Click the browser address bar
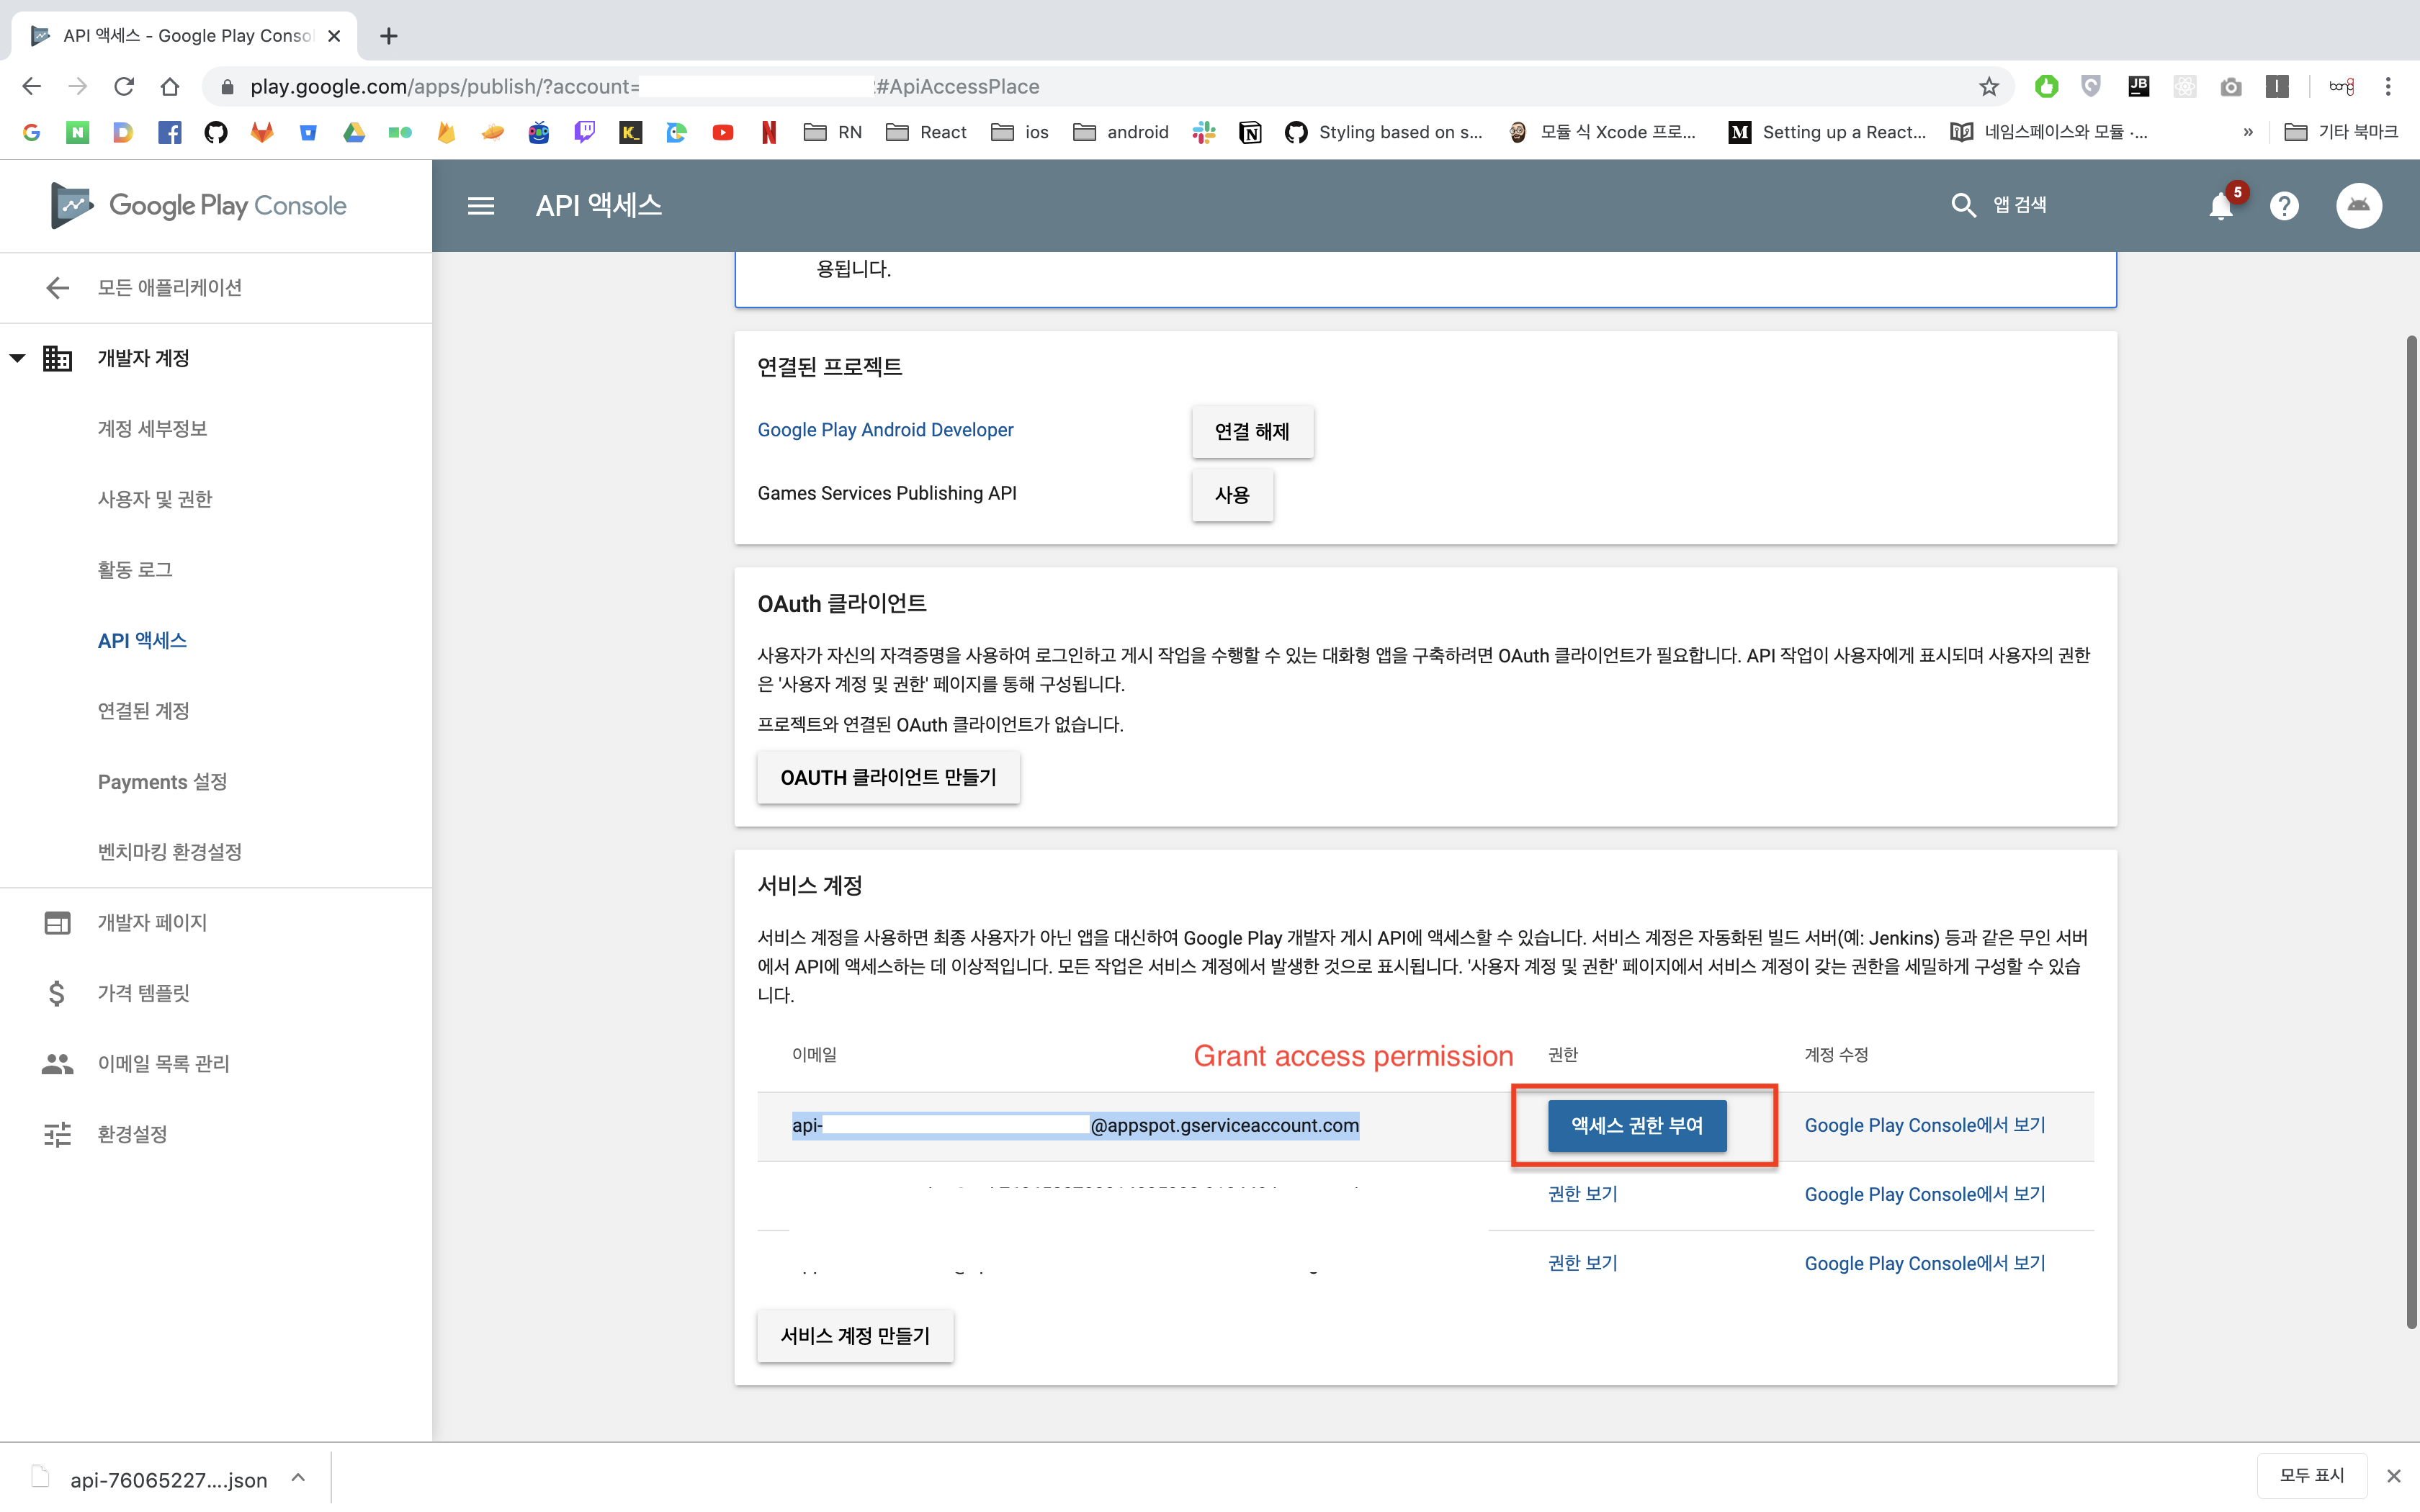 [x=1100, y=87]
